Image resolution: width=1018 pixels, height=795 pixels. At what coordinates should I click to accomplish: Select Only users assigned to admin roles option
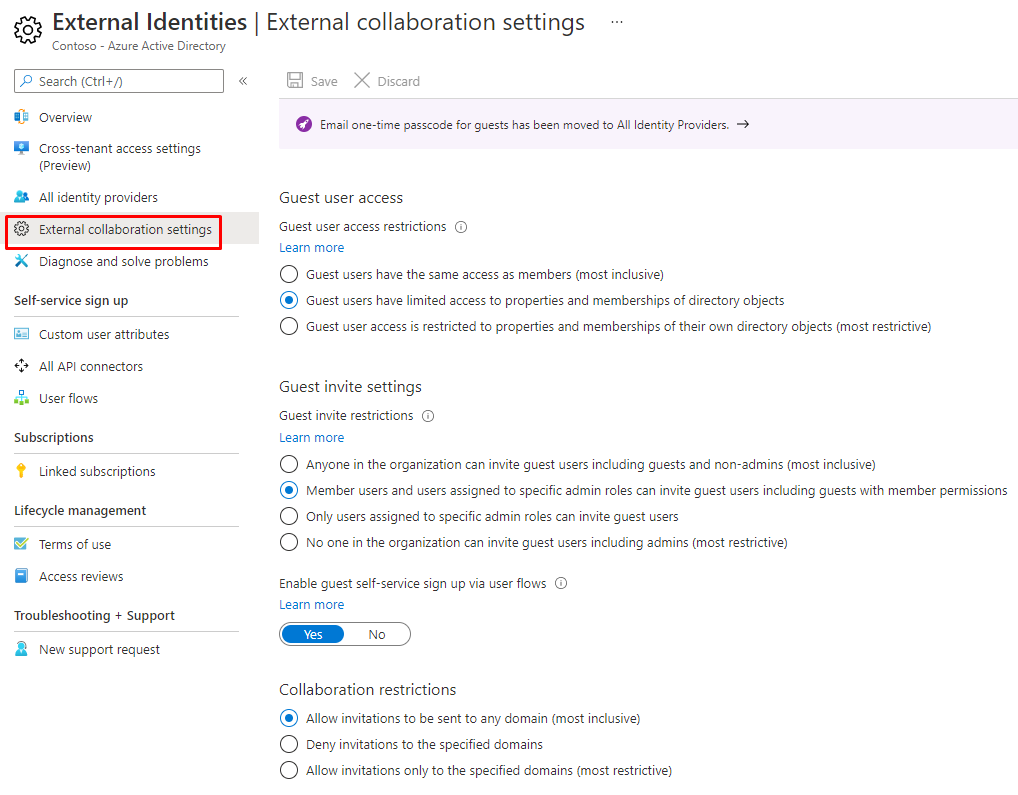(x=289, y=517)
